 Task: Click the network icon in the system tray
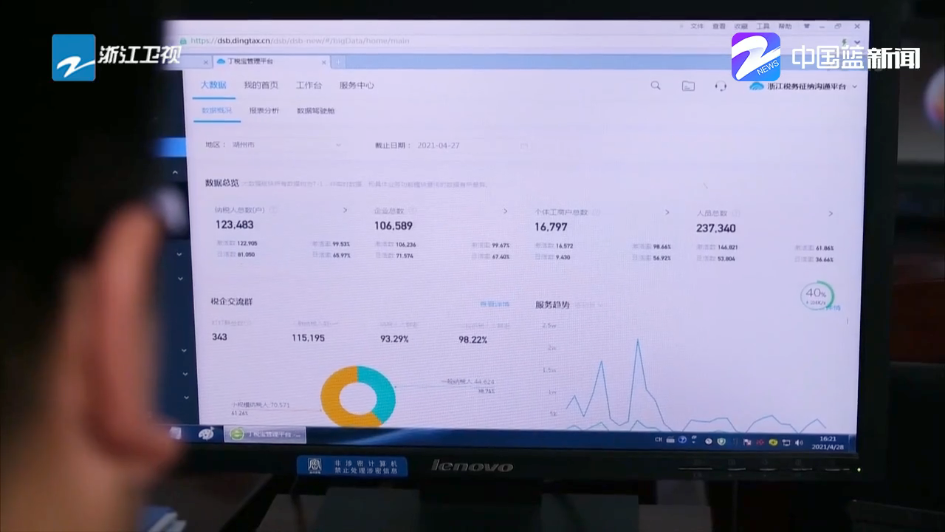pyautogui.click(x=786, y=443)
